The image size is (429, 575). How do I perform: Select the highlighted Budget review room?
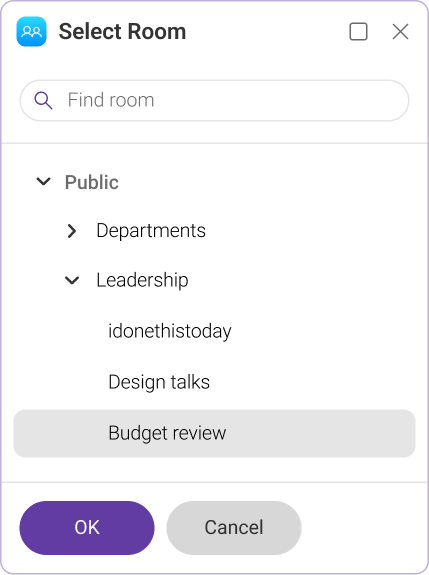214,433
